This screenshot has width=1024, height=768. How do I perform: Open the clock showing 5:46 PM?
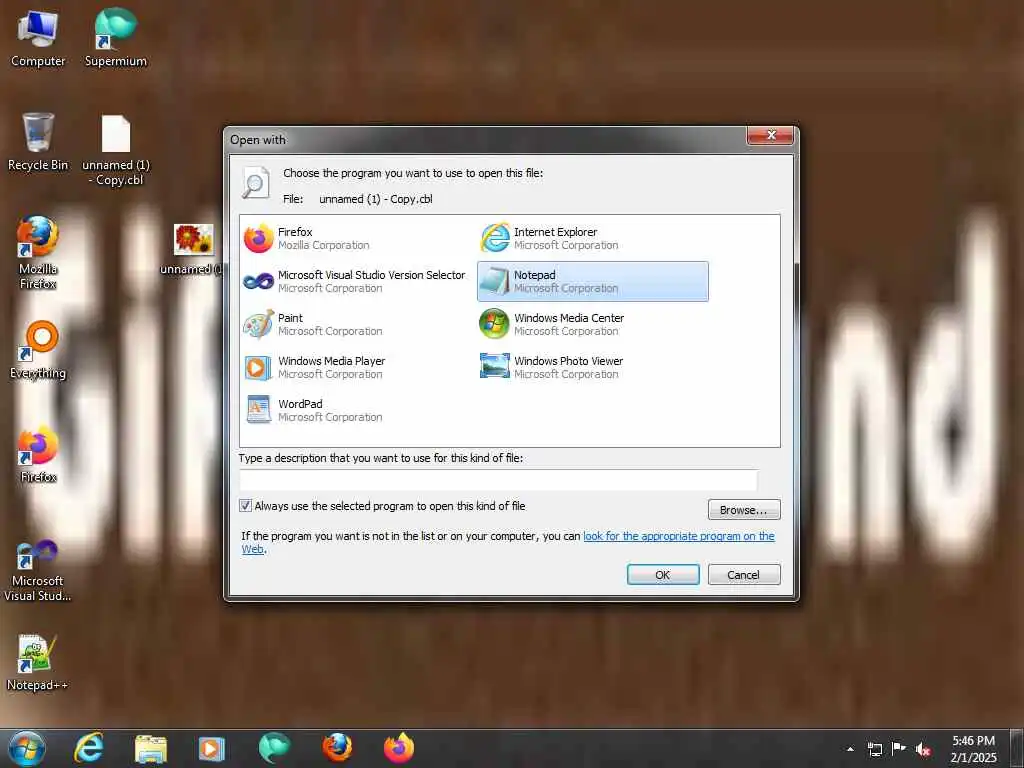pos(973,749)
